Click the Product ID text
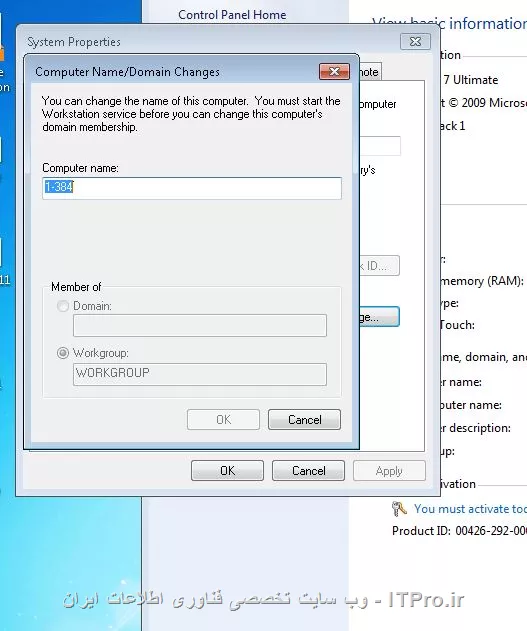 tap(459, 531)
